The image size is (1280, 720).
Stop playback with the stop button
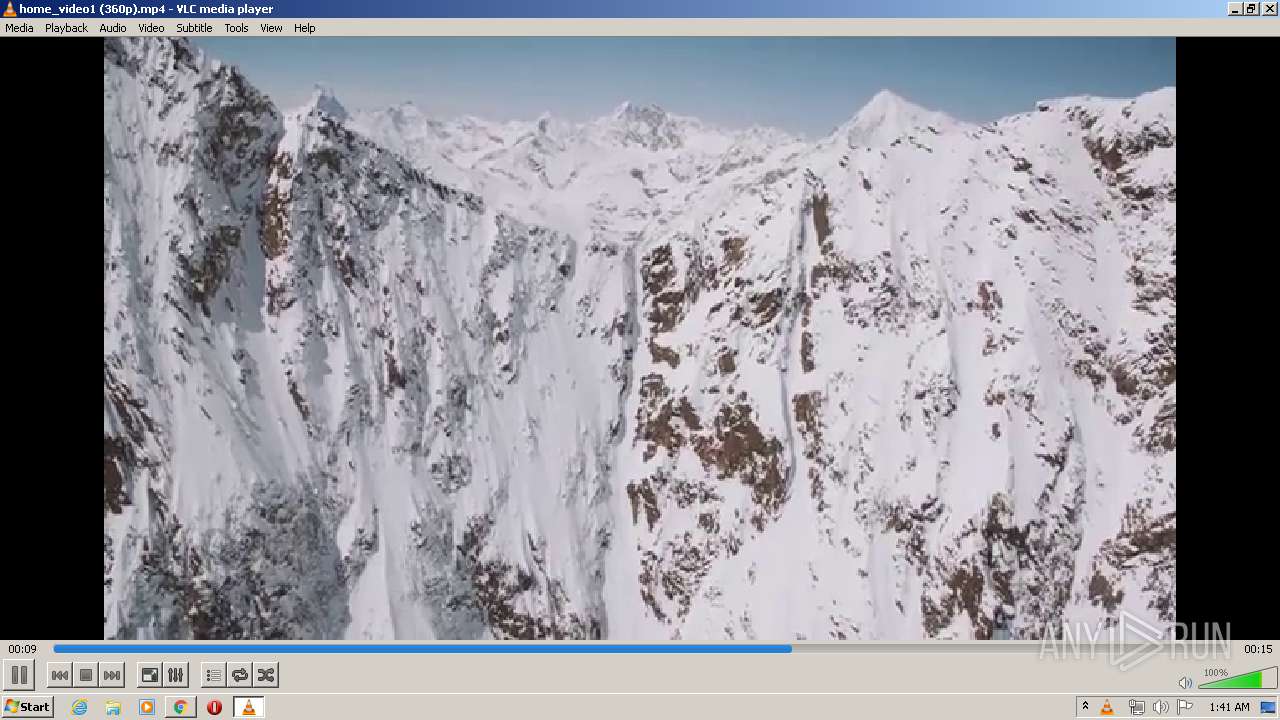tap(86, 676)
